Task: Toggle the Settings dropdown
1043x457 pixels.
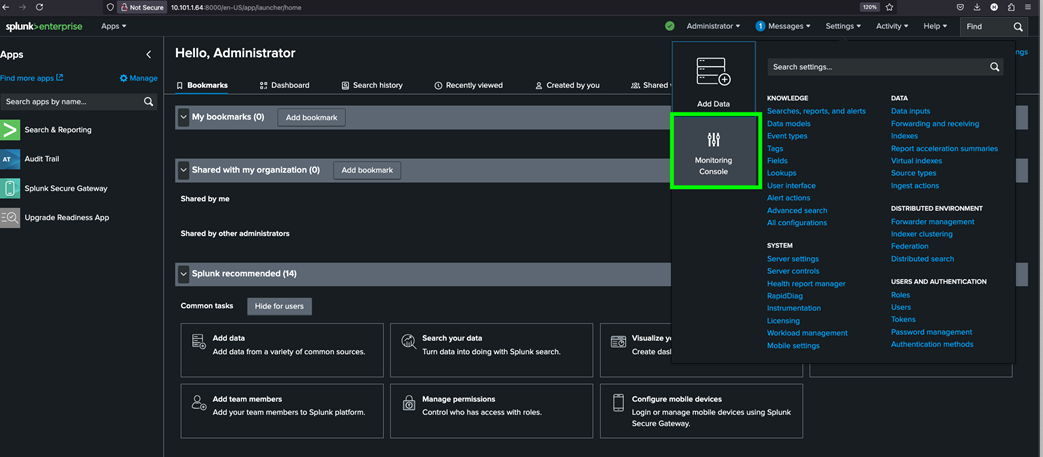Action: click(x=843, y=27)
